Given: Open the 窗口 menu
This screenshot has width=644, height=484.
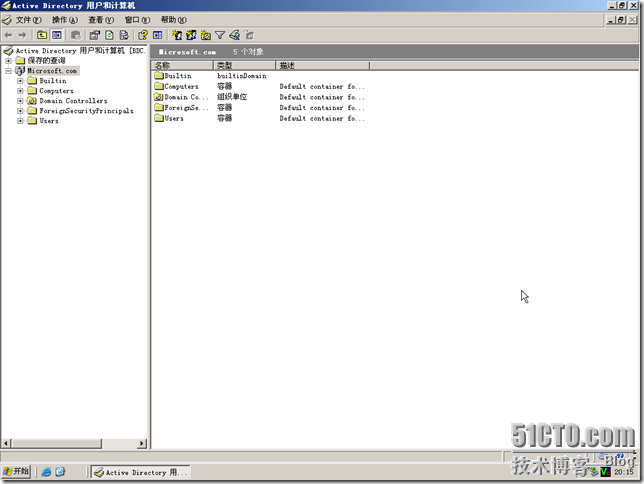Looking at the screenshot, I should tap(138, 20).
